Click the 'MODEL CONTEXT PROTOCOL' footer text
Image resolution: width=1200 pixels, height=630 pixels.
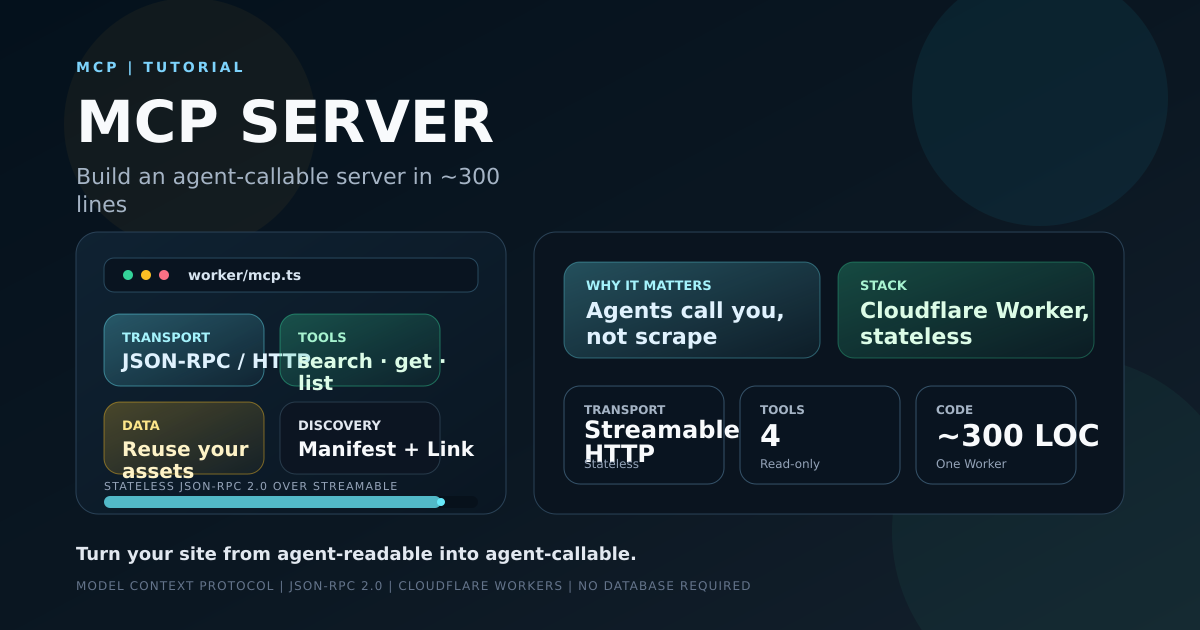click(x=175, y=586)
